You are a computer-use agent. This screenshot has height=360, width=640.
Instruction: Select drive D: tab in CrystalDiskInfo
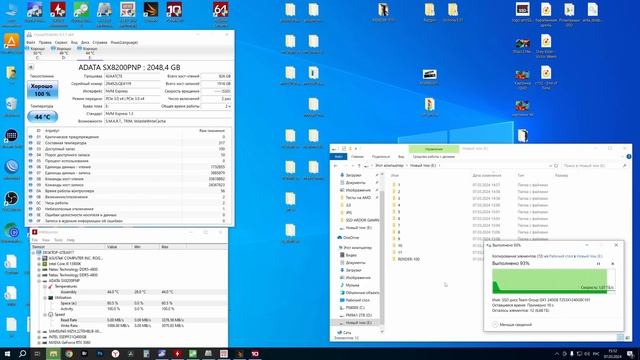coord(63,53)
